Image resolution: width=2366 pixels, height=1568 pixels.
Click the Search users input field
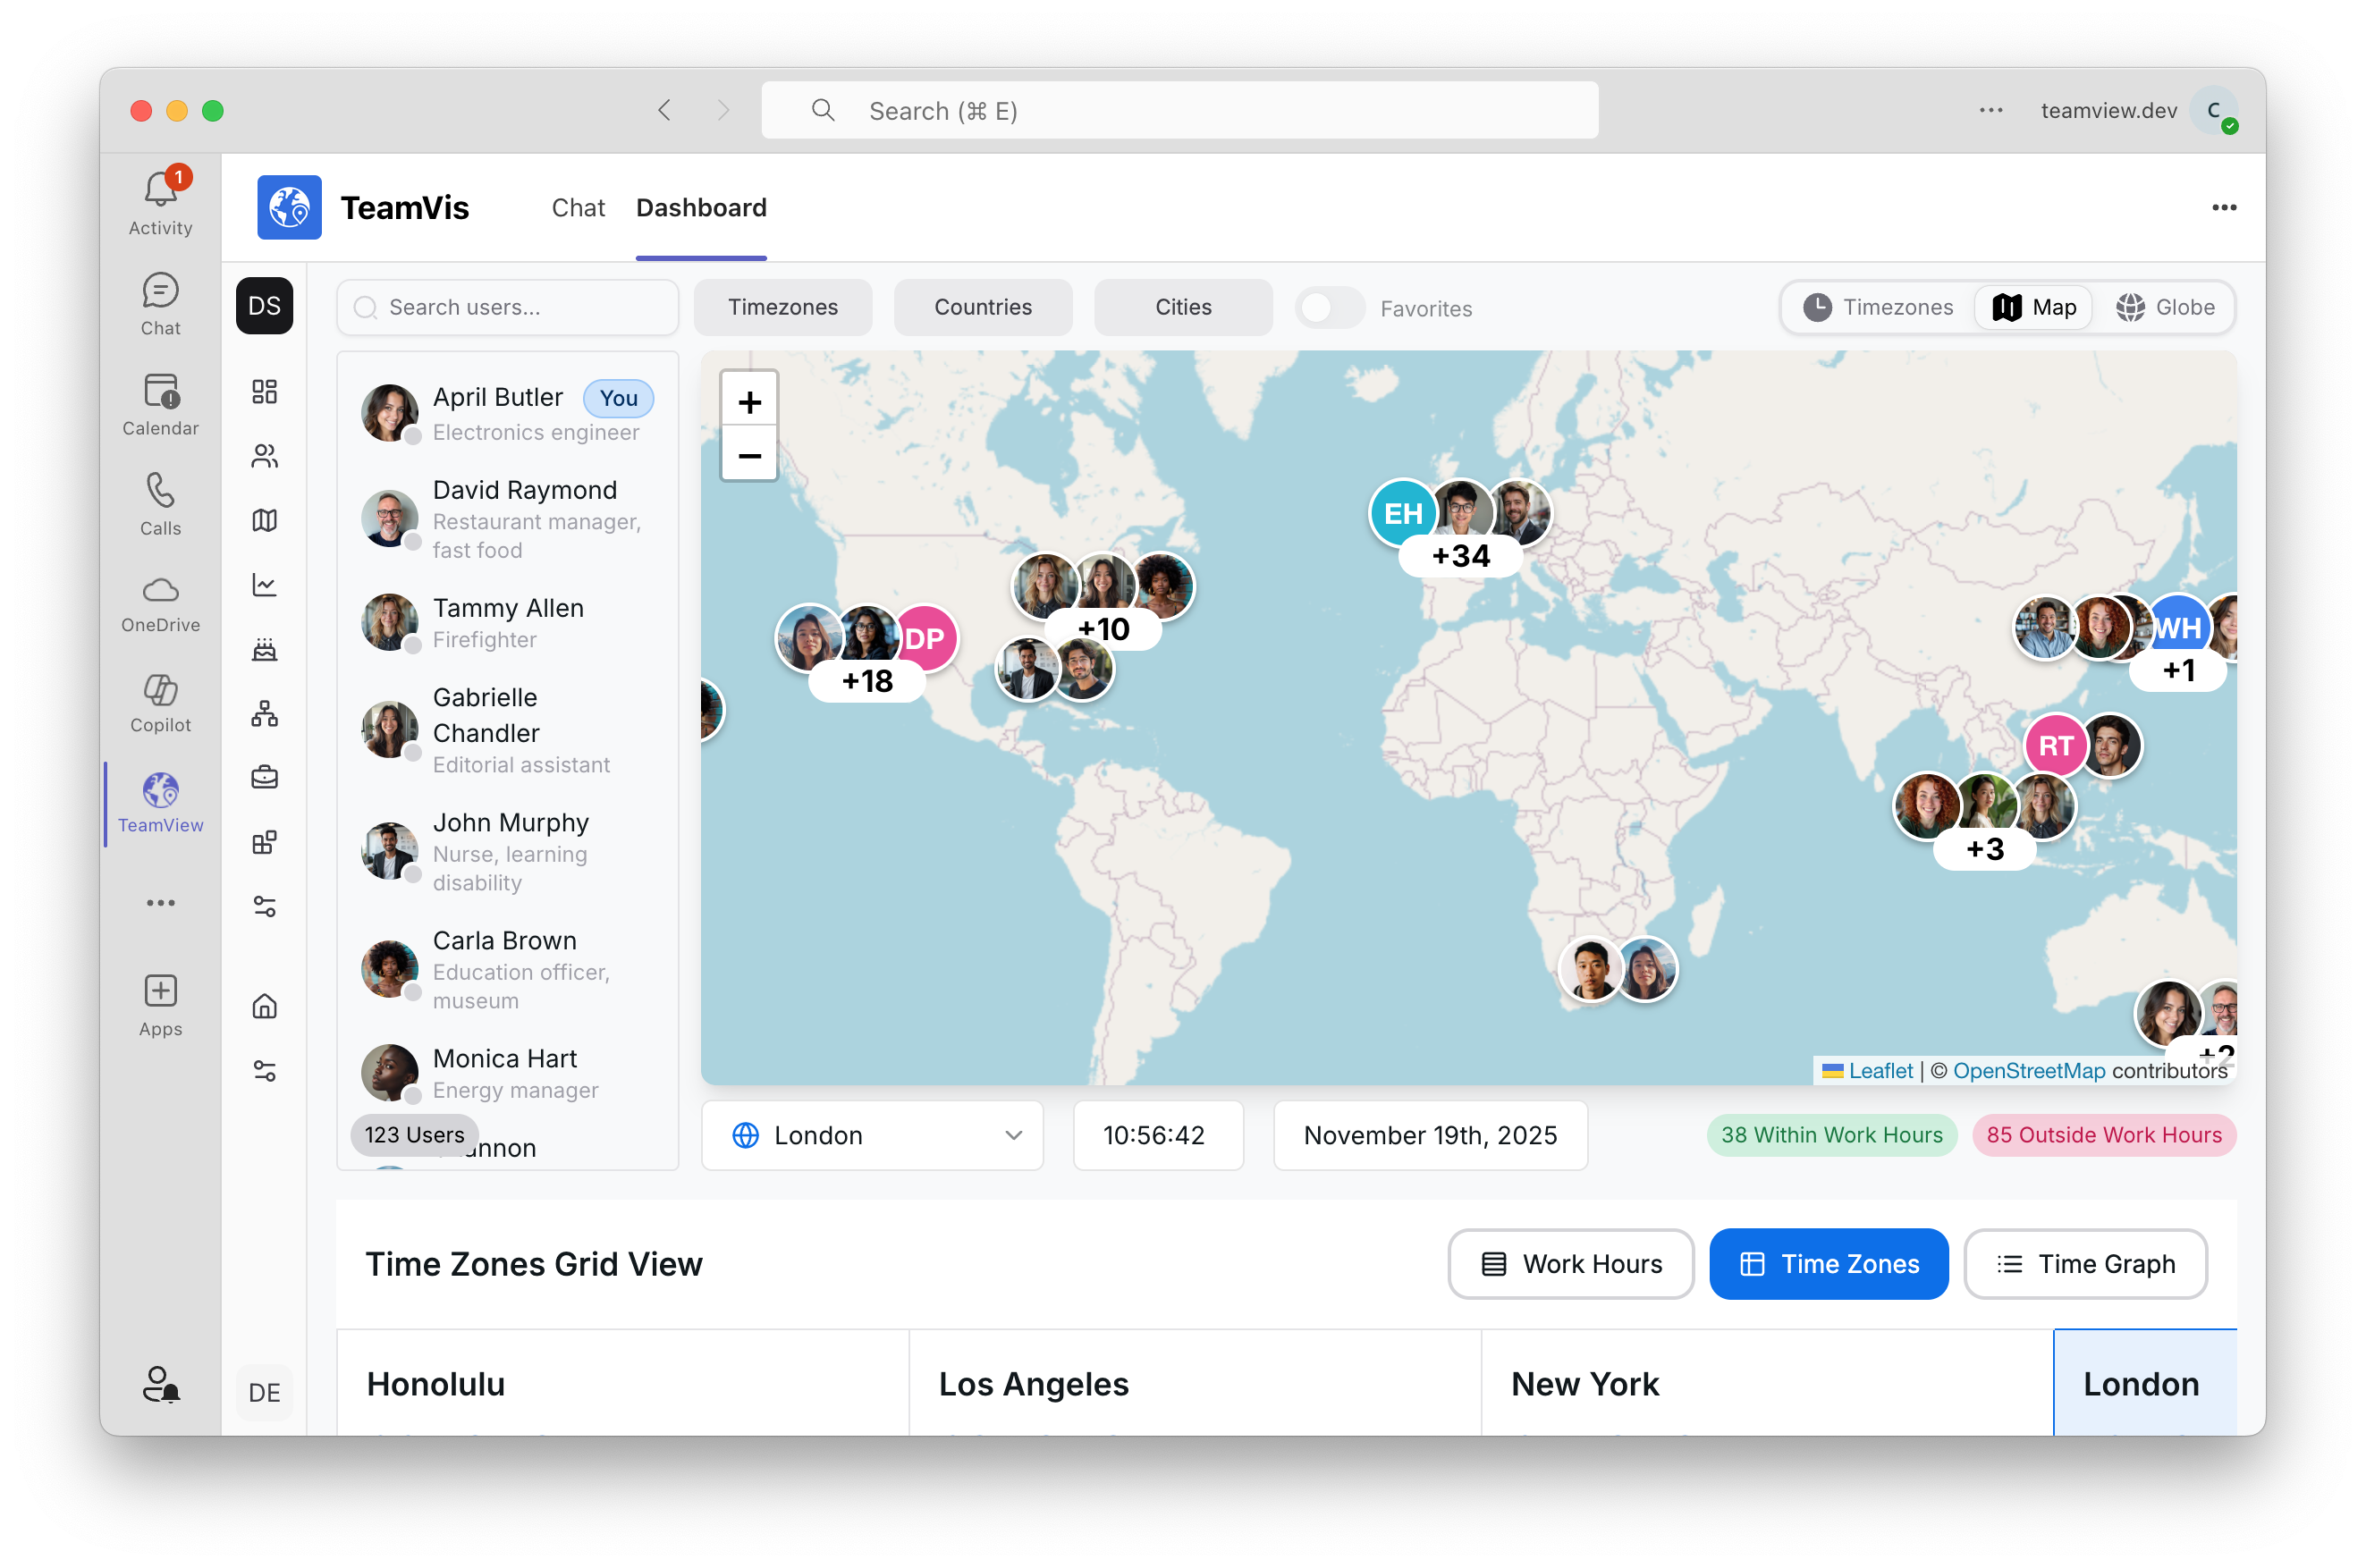508,307
